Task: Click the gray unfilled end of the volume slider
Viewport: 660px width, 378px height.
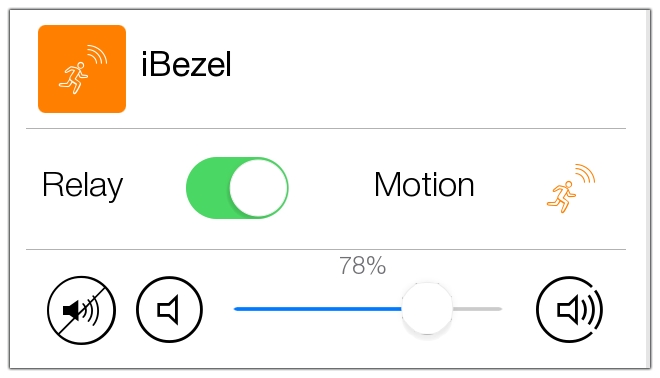Action: [477, 309]
